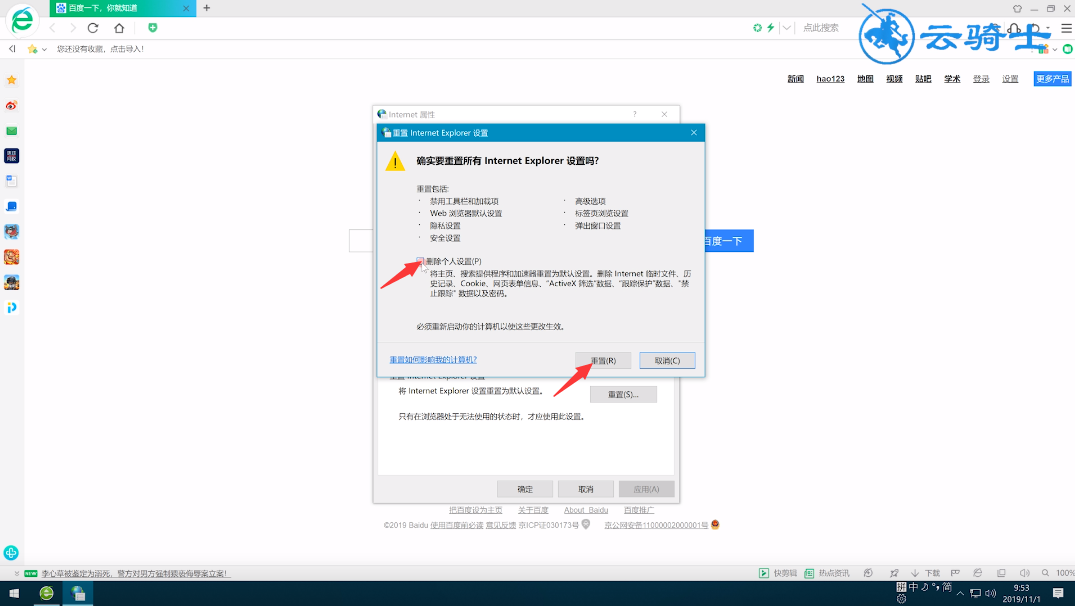Click the zoom magnifier in the status bar
1075x606 pixels.
point(1045,573)
